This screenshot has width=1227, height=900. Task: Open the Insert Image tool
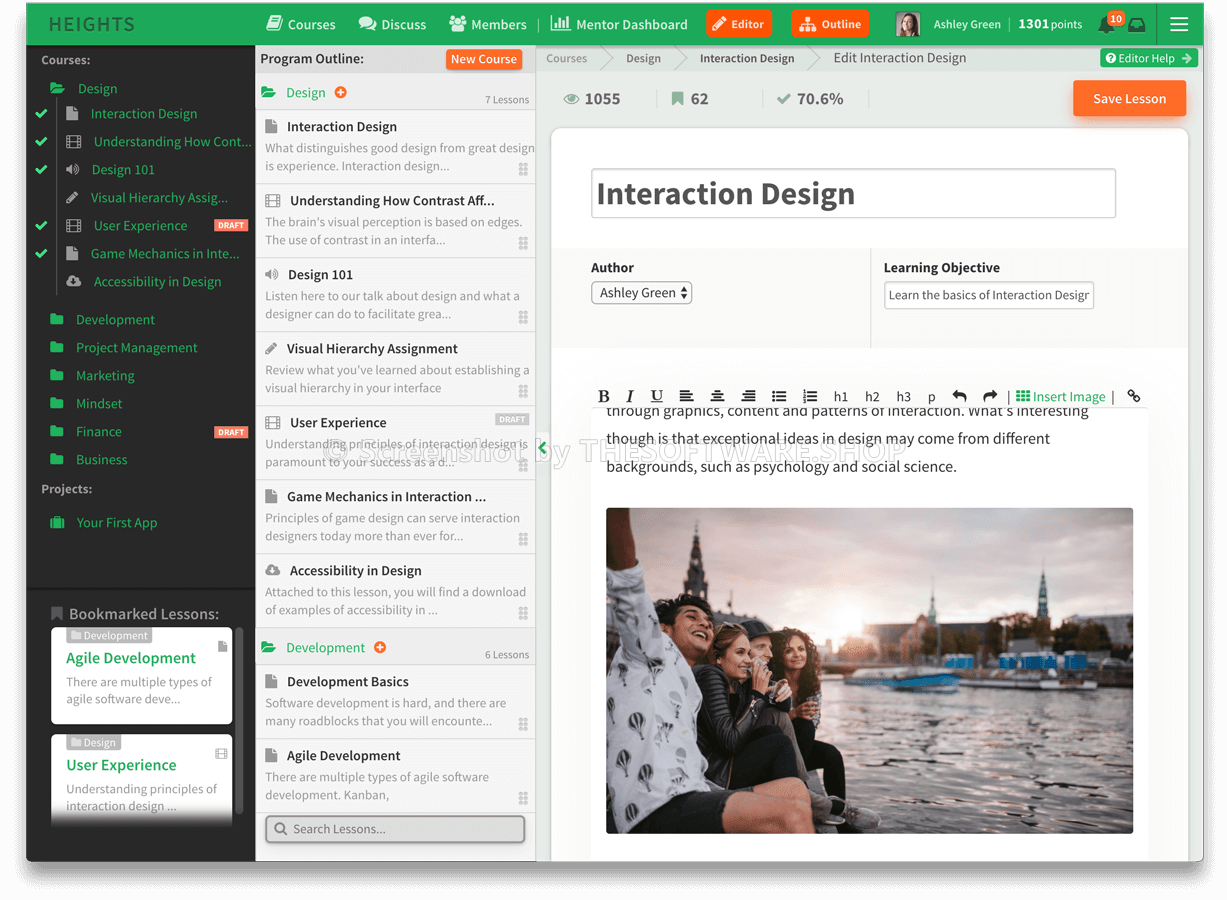coord(1060,396)
